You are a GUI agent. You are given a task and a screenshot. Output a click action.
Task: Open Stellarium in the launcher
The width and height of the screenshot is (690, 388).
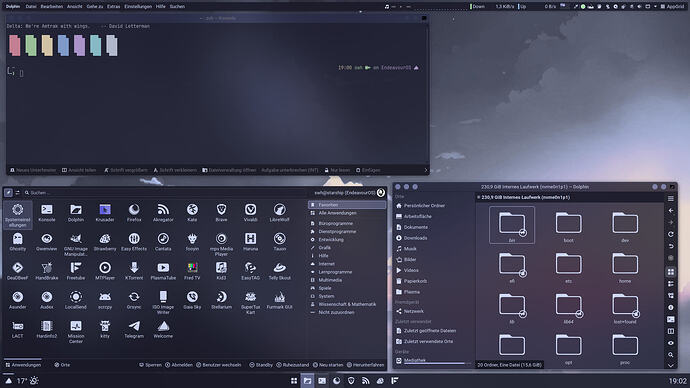point(221,300)
